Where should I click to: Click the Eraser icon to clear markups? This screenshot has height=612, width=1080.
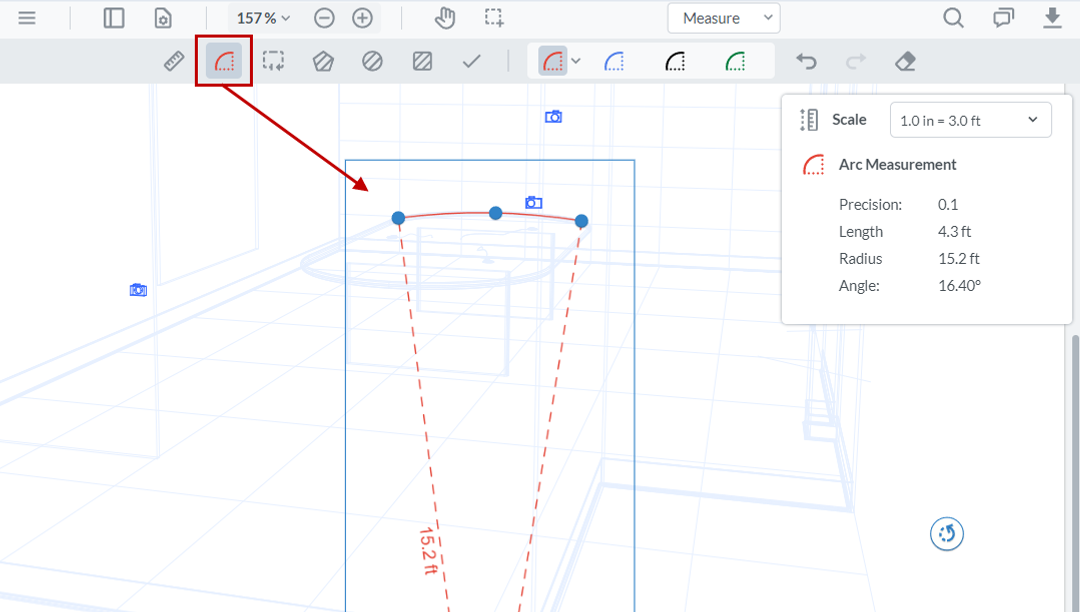pyautogui.click(x=905, y=60)
